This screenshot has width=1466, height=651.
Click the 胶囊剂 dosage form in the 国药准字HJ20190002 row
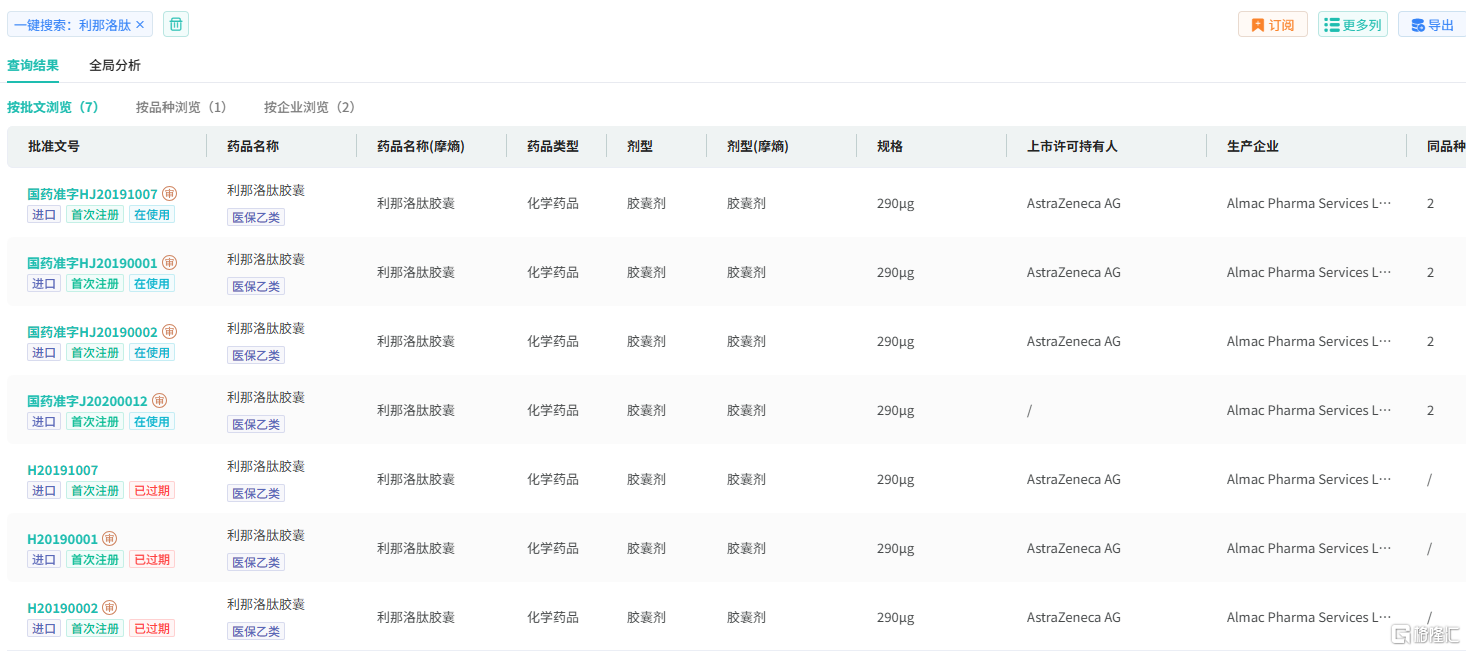(647, 341)
